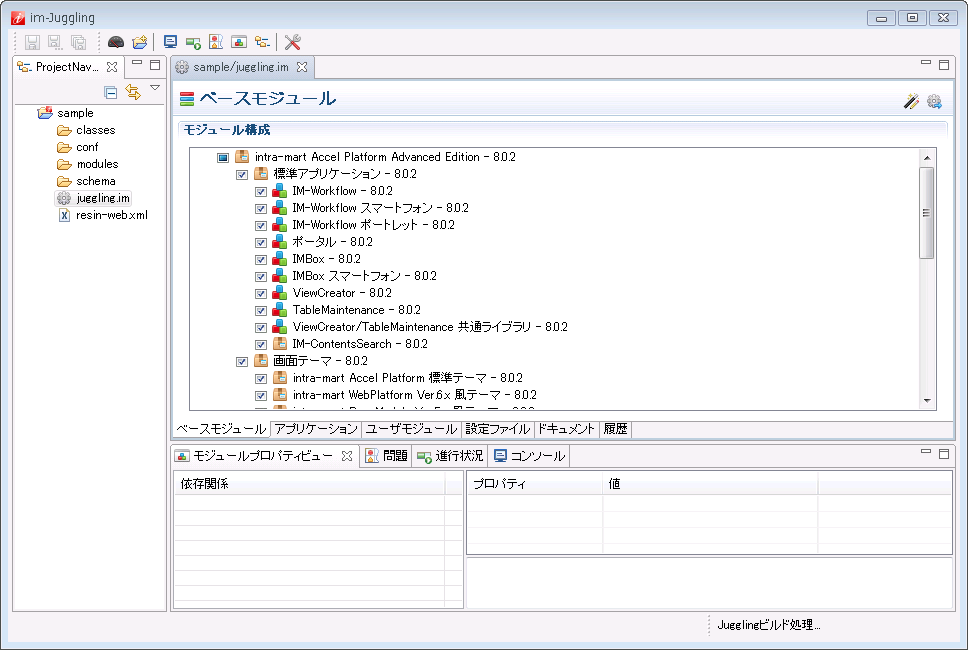968x650 pixels.
Task: Uncheck ポータル - 8.0.2 checkbox
Action: 261,243
